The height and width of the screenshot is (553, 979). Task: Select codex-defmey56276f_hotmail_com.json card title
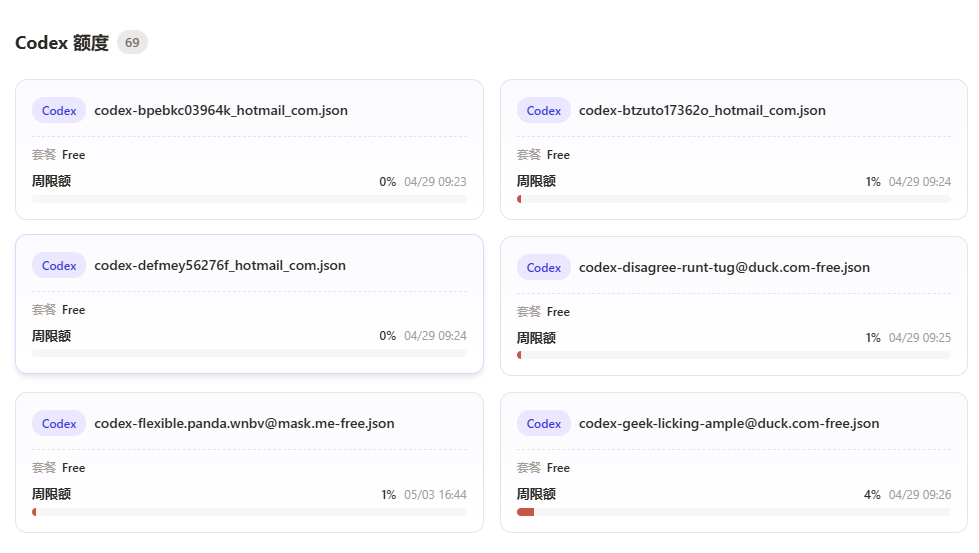[x=220, y=265]
